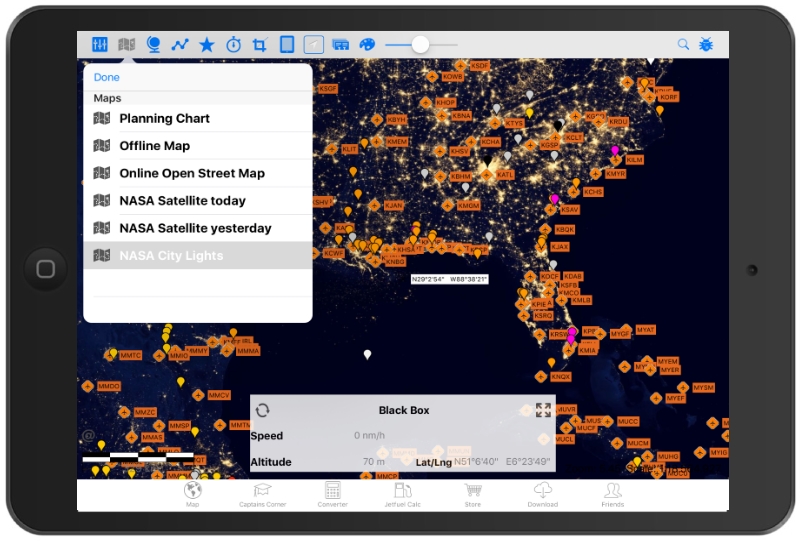Open the color palette icon
Viewport: 800px width, 541px height.
pyautogui.click(x=367, y=45)
